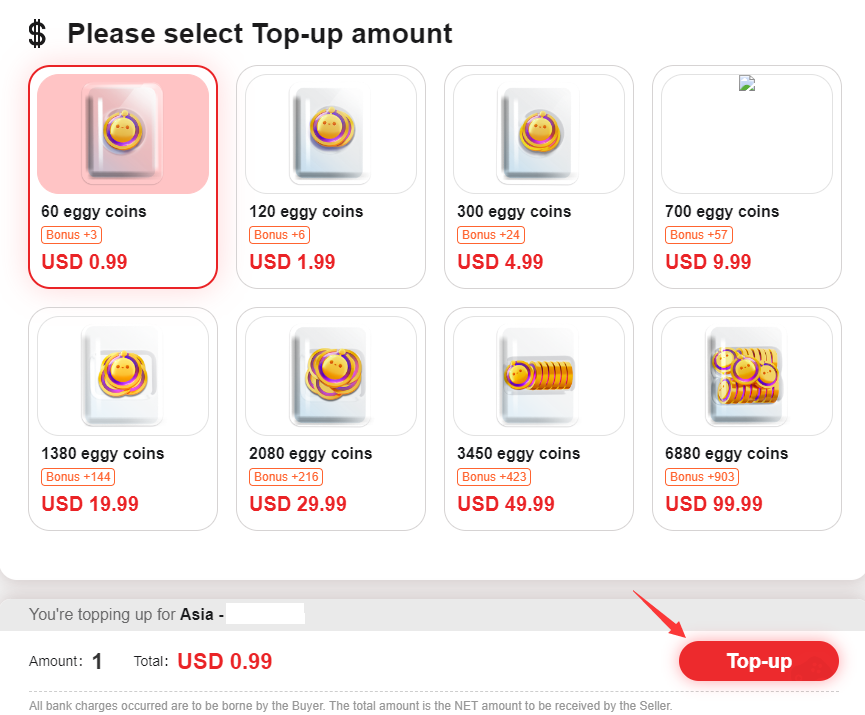Click the Bonus +24 tag
Viewport: 865px width, 715px height.
[491, 235]
